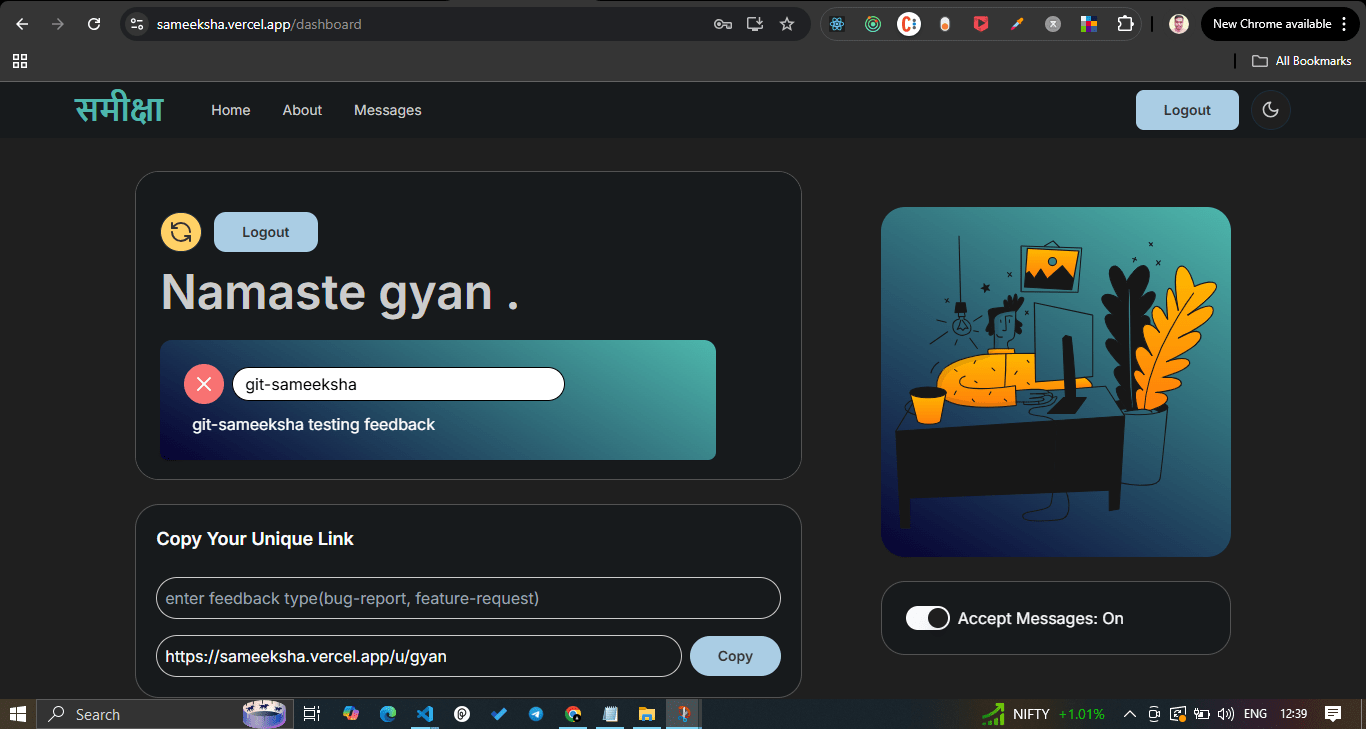Click the red X icon beside git-sameeksha
Screen dimensions: 1366x729
pos(204,384)
